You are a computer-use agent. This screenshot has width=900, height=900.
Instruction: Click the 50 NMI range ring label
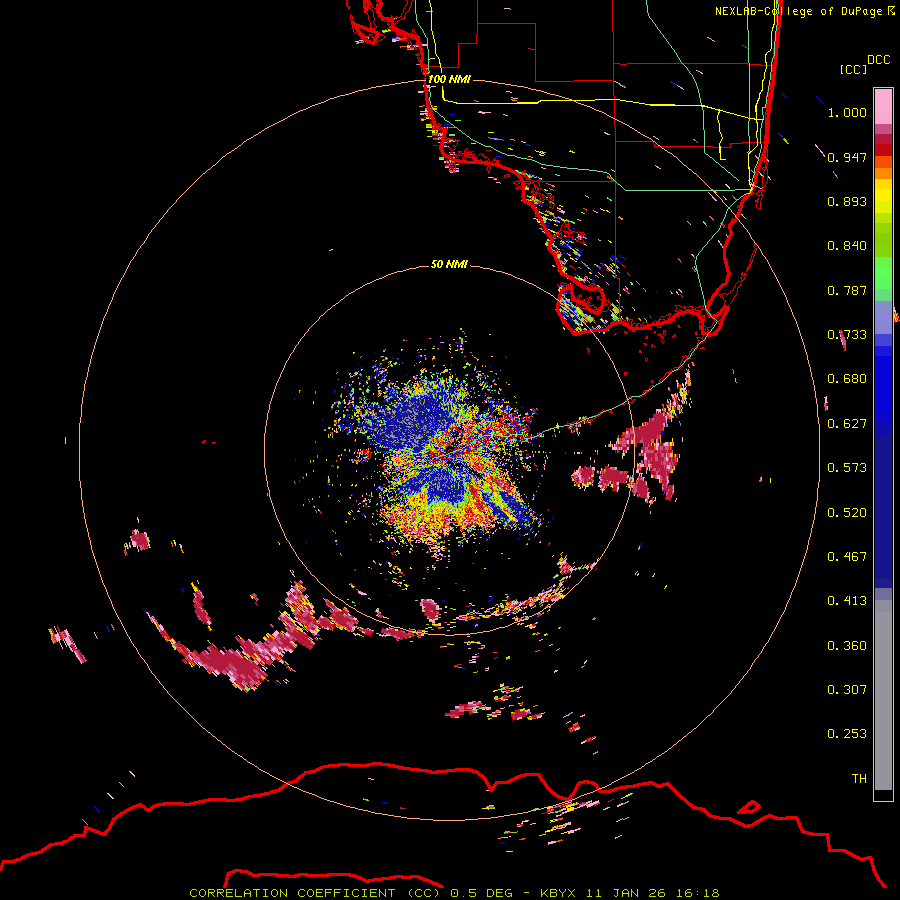coord(449,264)
